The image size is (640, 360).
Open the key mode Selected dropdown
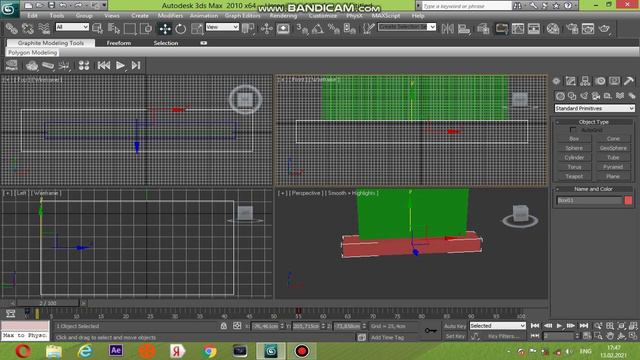[498, 326]
